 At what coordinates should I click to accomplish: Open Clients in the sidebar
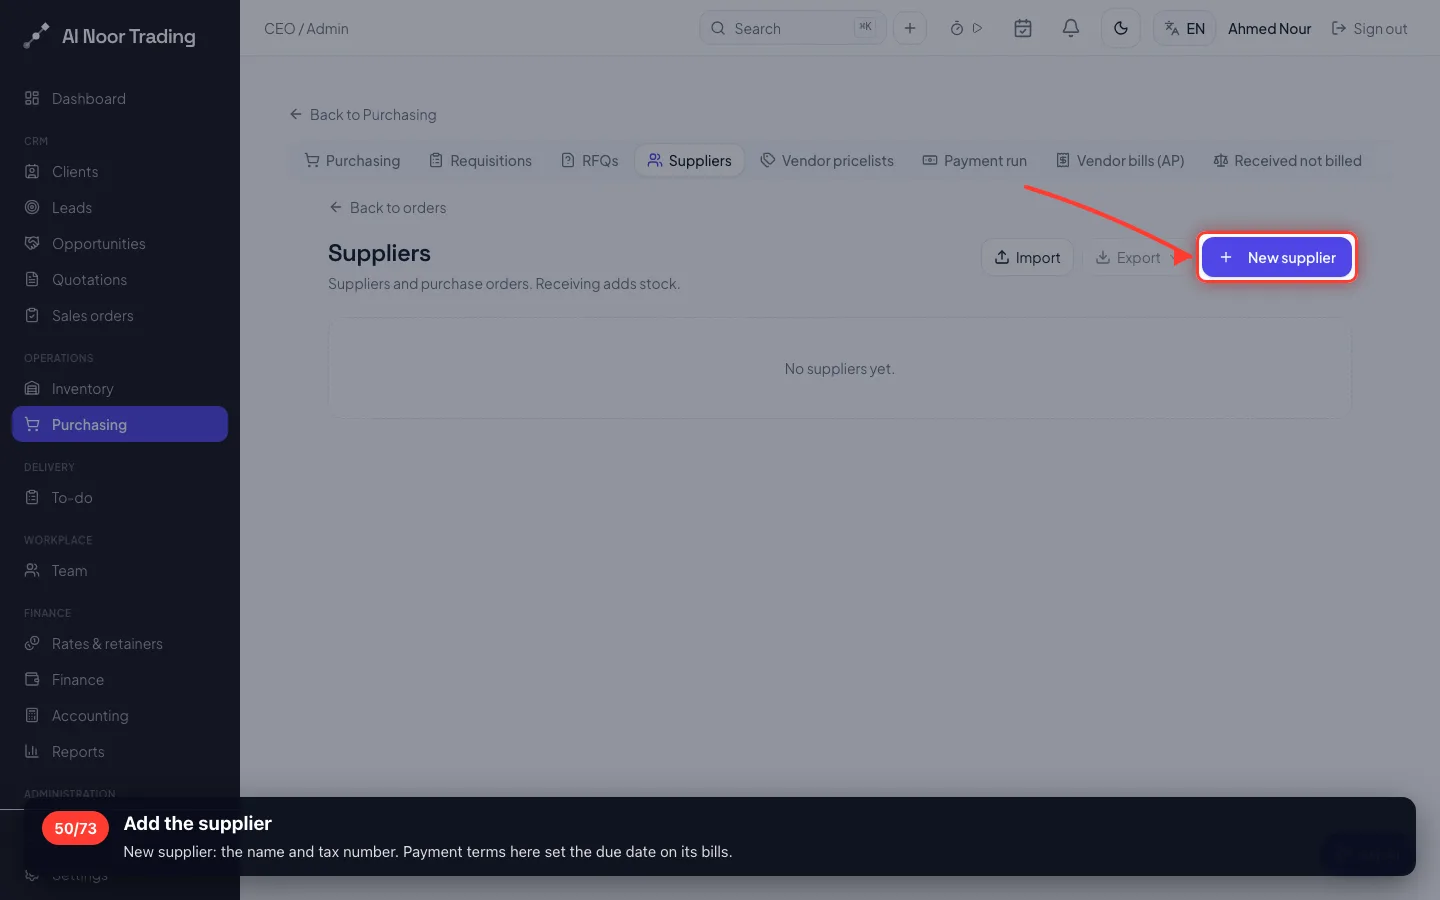point(120,172)
